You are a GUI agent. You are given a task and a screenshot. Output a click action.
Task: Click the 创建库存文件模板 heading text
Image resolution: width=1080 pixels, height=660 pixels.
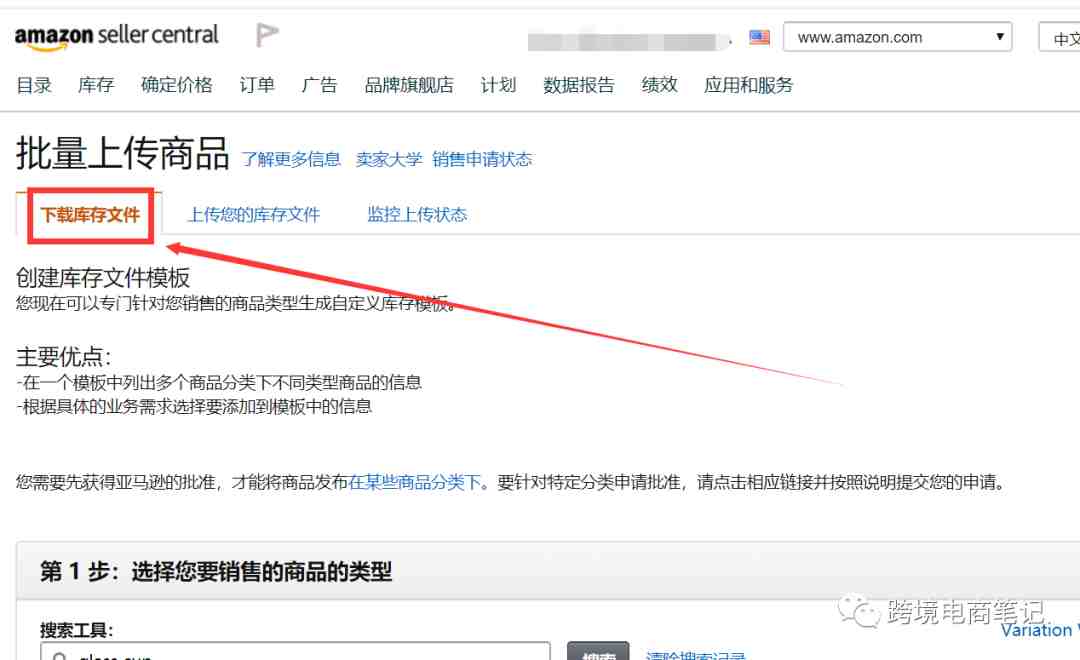(x=103, y=278)
